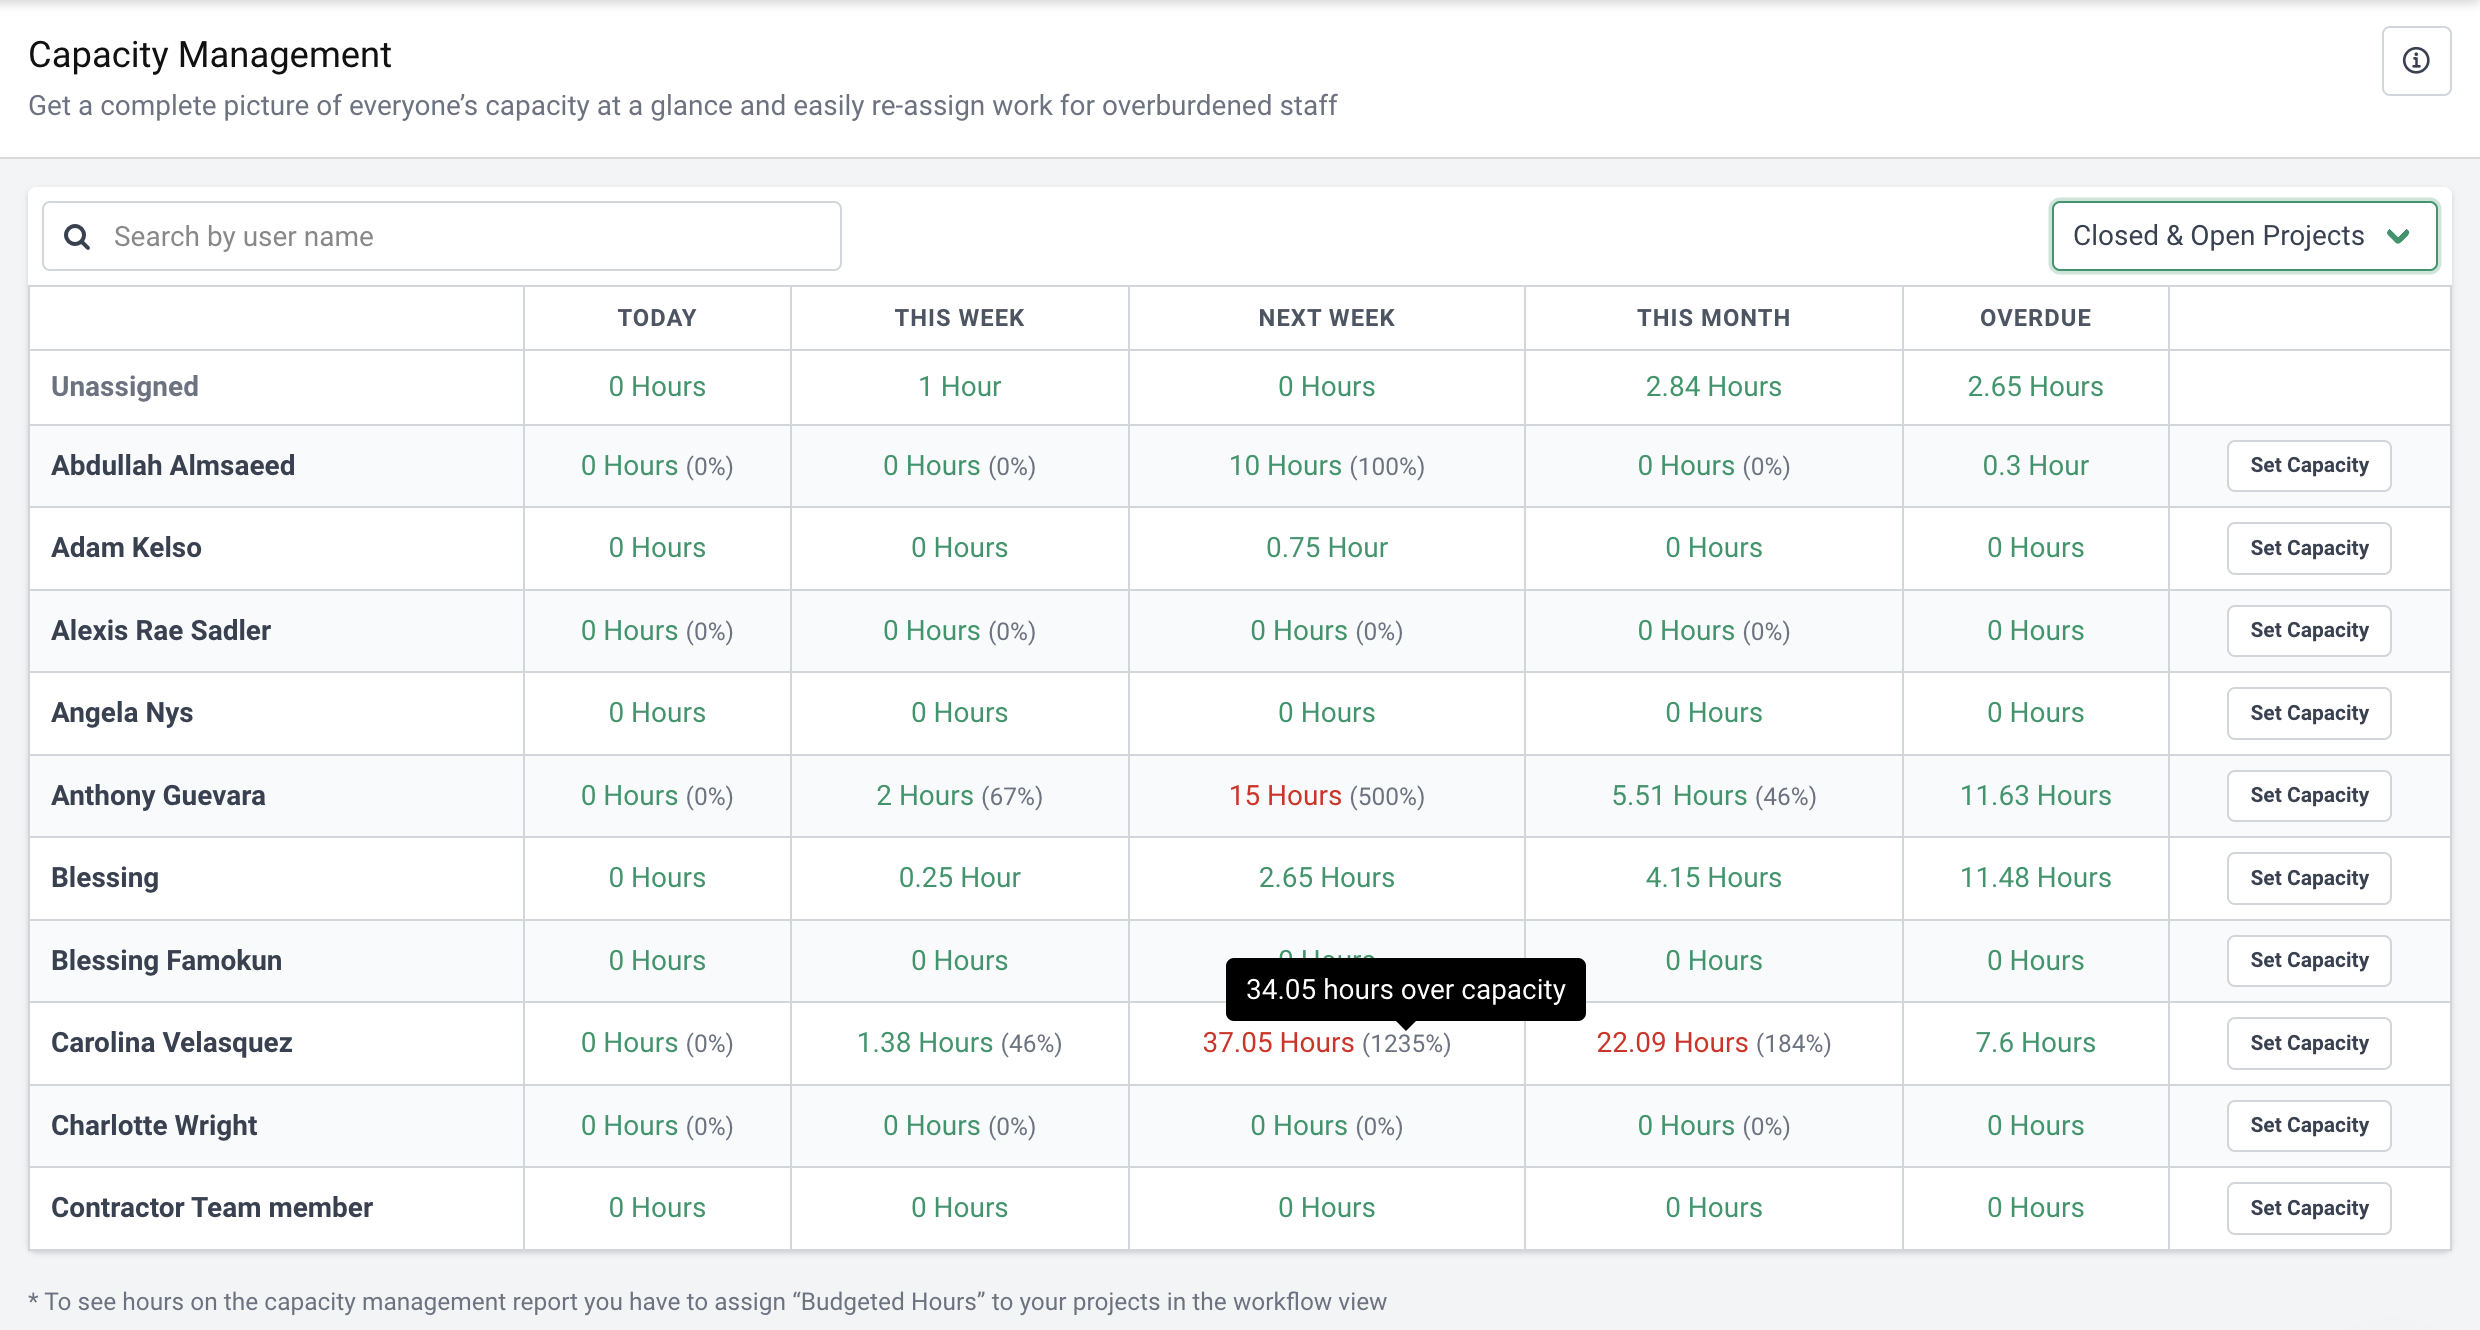The height and width of the screenshot is (1330, 2480).
Task: Click Unassigned's 2.65 Hours overdue value
Action: pos(2035,387)
